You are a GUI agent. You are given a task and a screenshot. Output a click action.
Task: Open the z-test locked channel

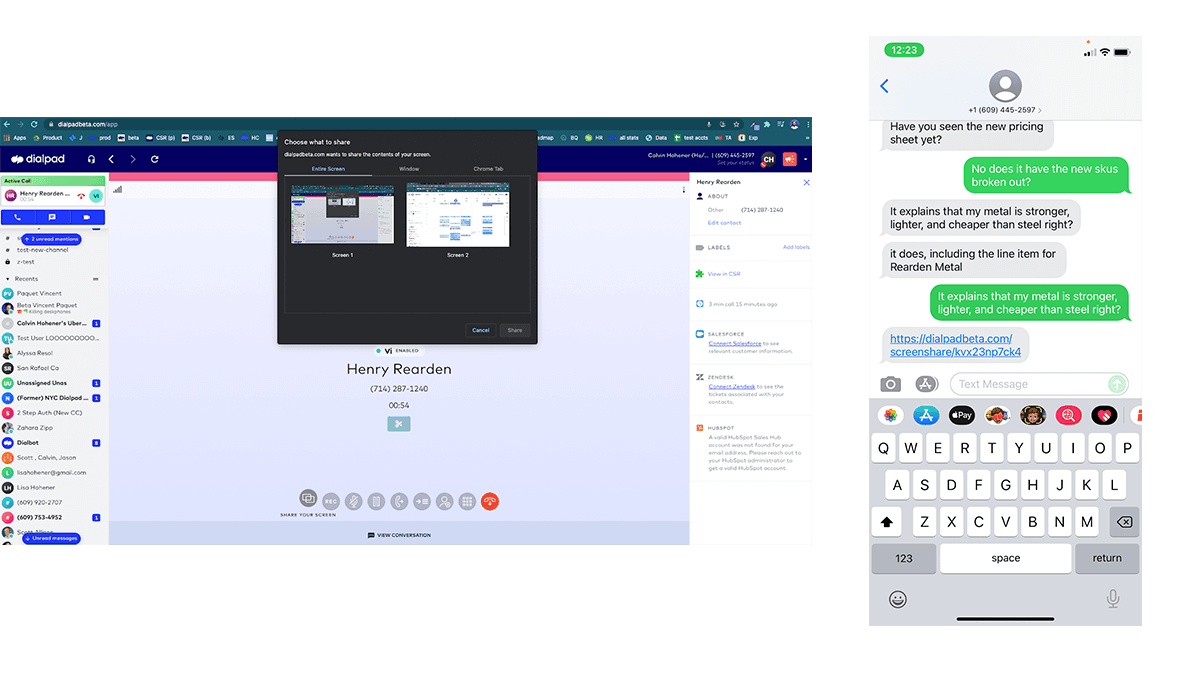pos(26,262)
